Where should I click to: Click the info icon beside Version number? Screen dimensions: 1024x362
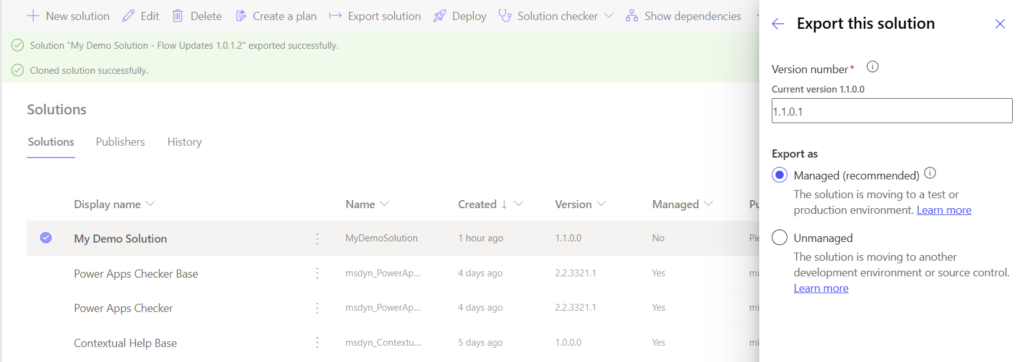pyautogui.click(x=872, y=67)
